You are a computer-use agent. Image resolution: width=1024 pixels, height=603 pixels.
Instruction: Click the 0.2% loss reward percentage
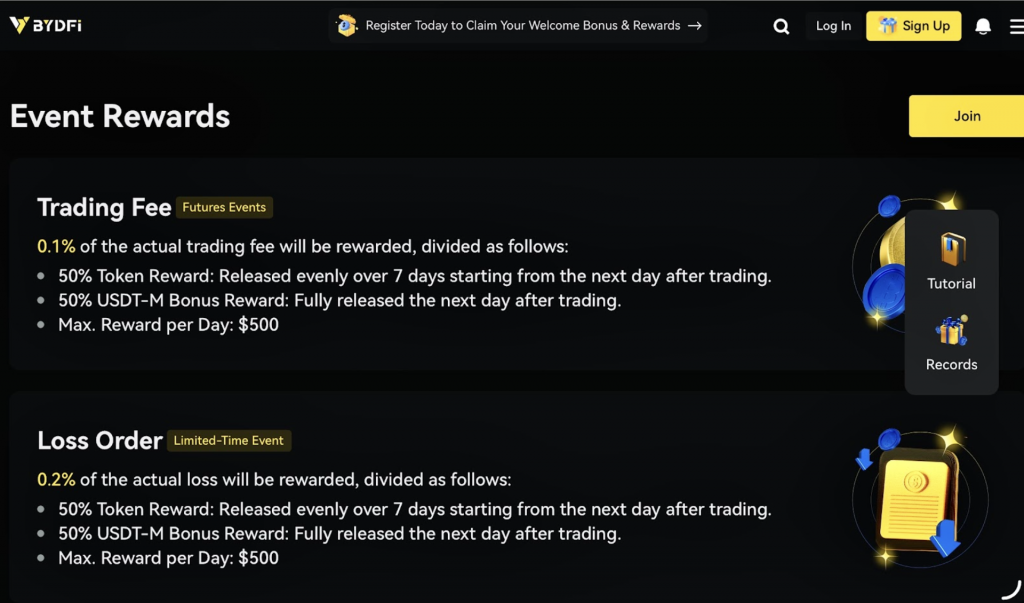56,480
